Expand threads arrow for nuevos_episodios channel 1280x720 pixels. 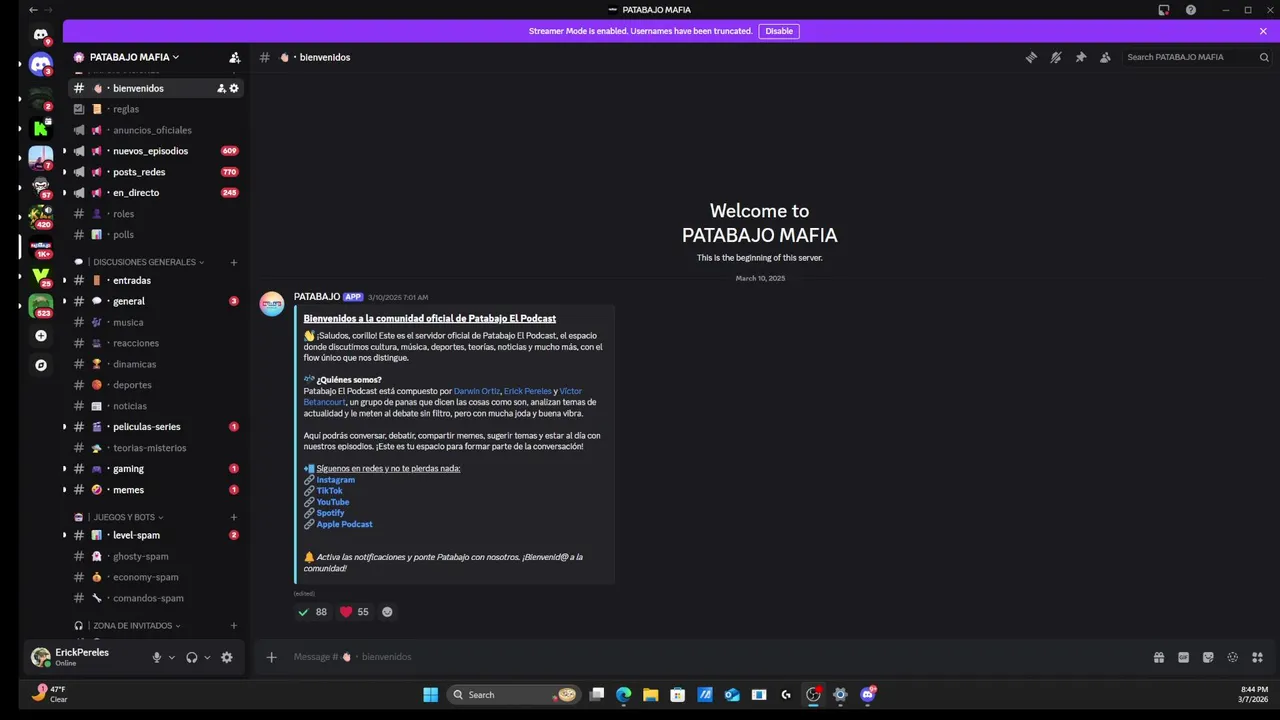[x=65, y=151]
